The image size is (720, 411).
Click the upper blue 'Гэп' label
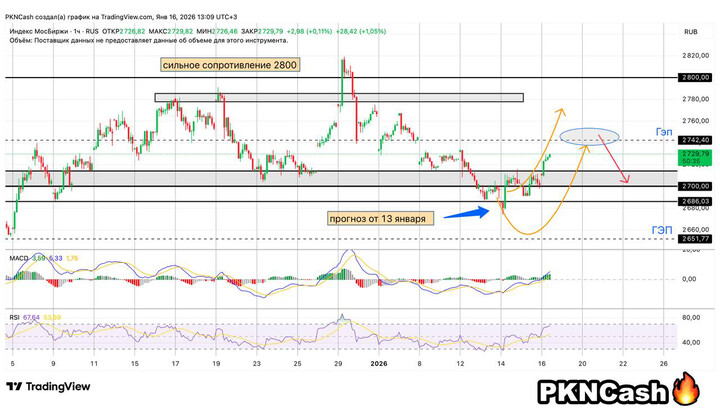(663, 131)
